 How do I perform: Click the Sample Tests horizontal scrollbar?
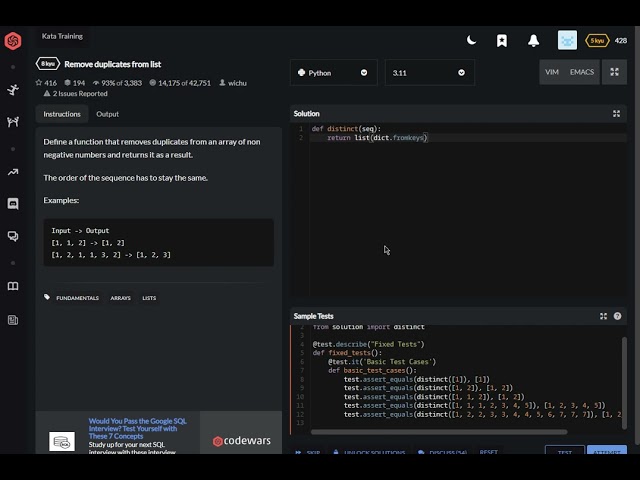[439, 431]
